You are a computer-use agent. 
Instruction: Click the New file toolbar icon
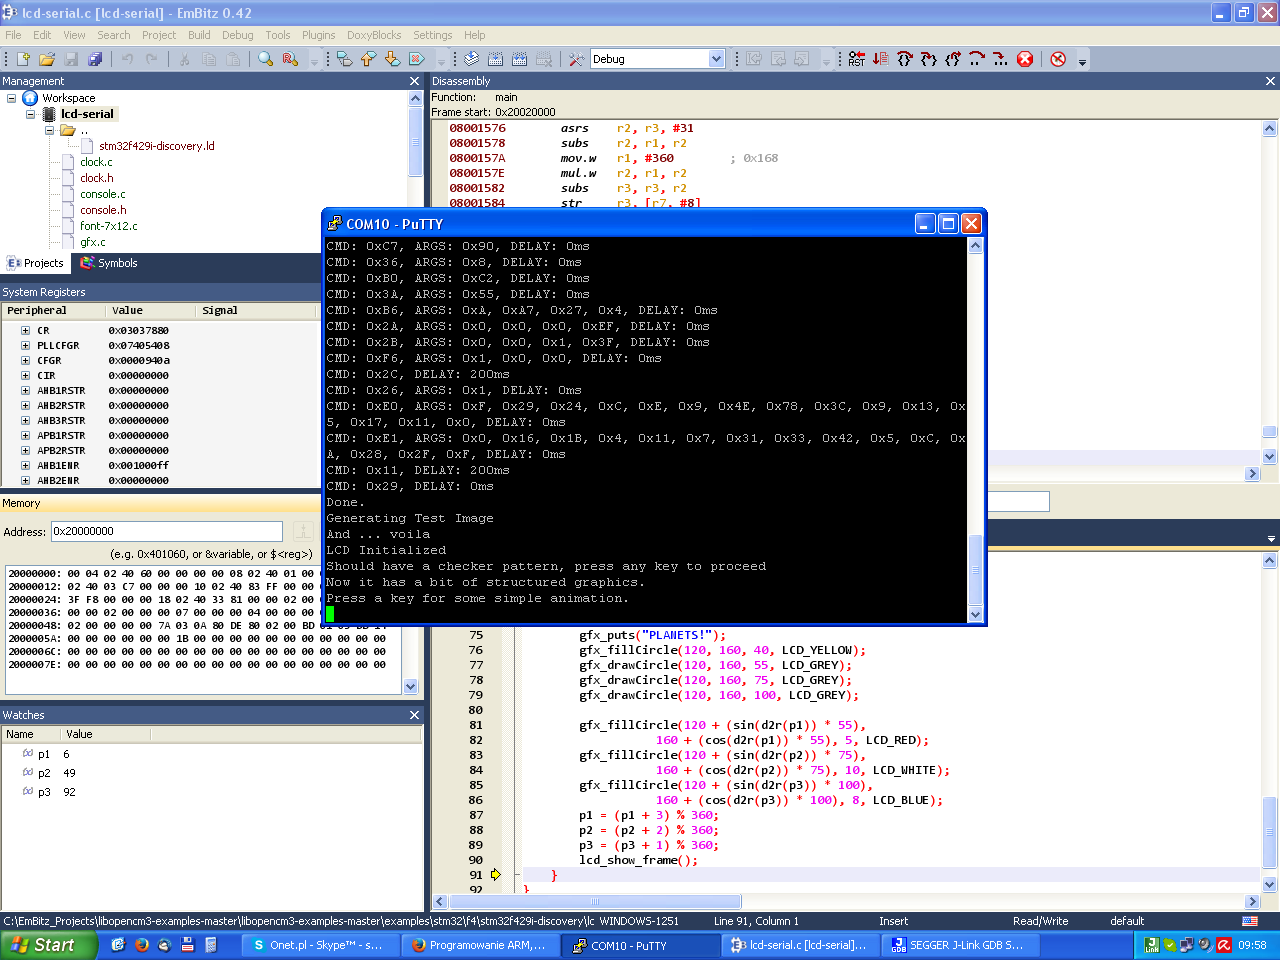click(x=24, y=59)
